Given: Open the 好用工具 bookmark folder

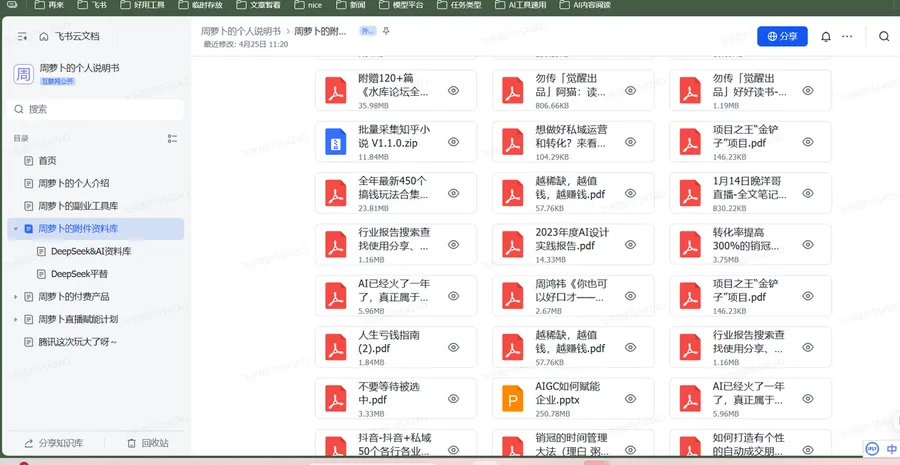Looking at the screenshot, I should pos(143,5).
